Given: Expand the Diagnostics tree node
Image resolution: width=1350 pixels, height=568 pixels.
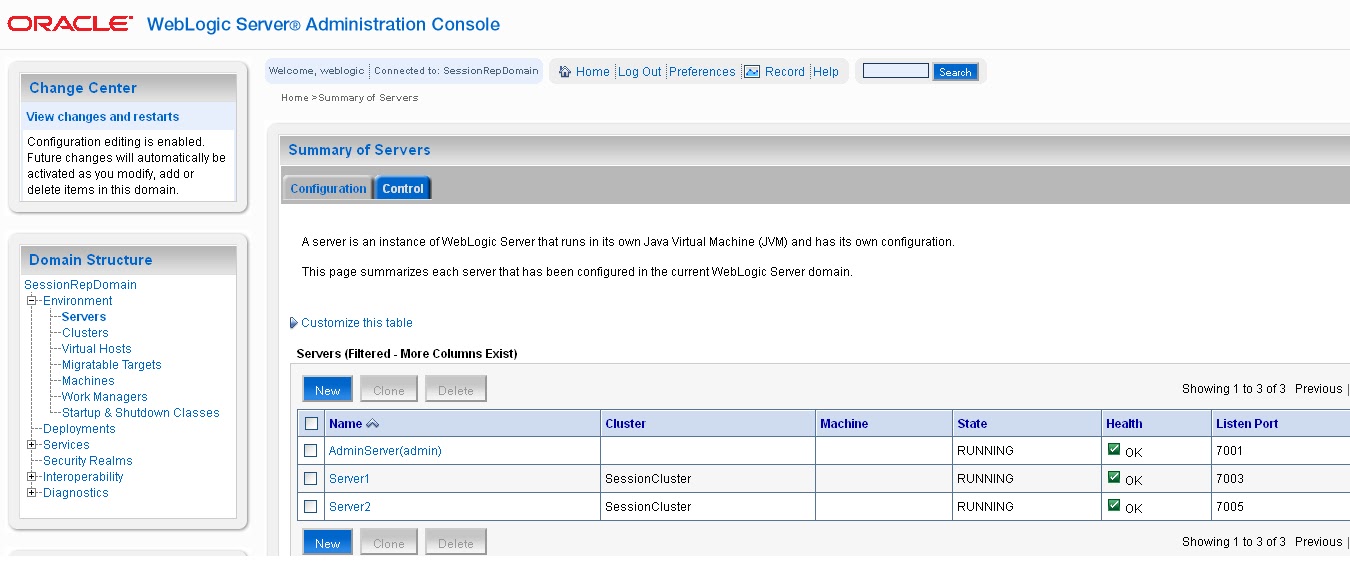Looking at the screenshot, I should [32, 493].
